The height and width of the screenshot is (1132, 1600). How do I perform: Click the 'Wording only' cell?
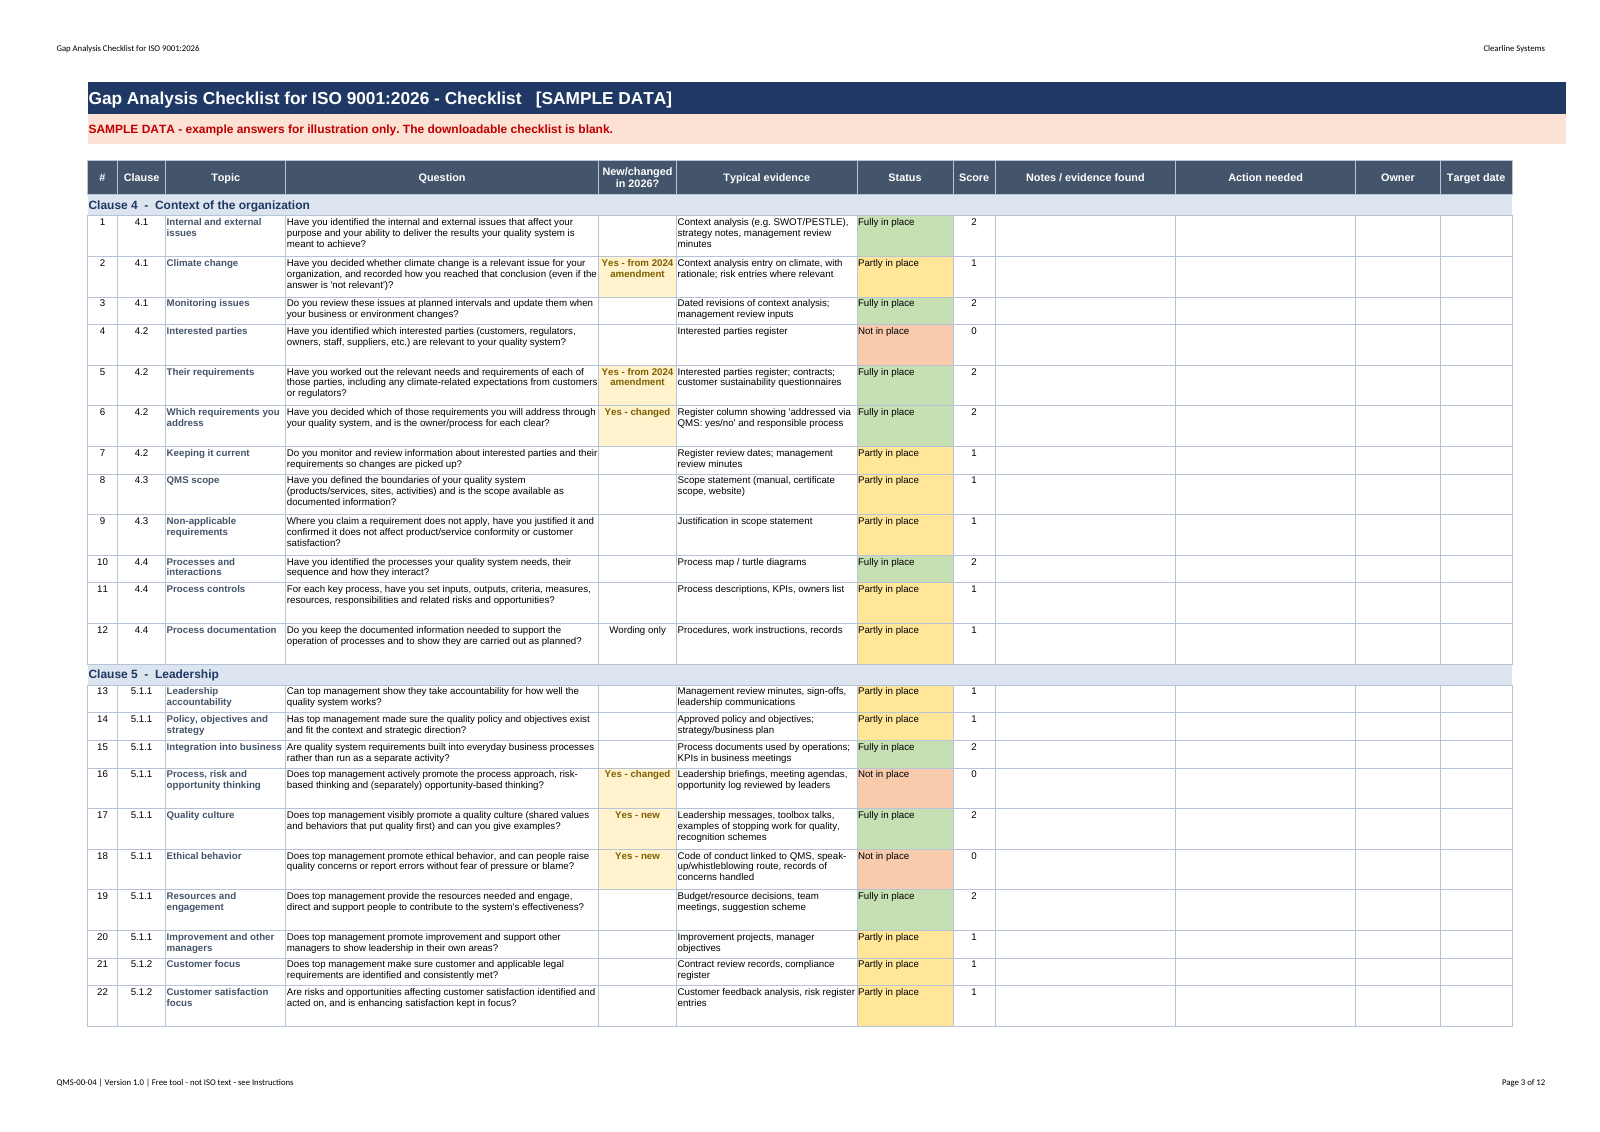[637, 643]
